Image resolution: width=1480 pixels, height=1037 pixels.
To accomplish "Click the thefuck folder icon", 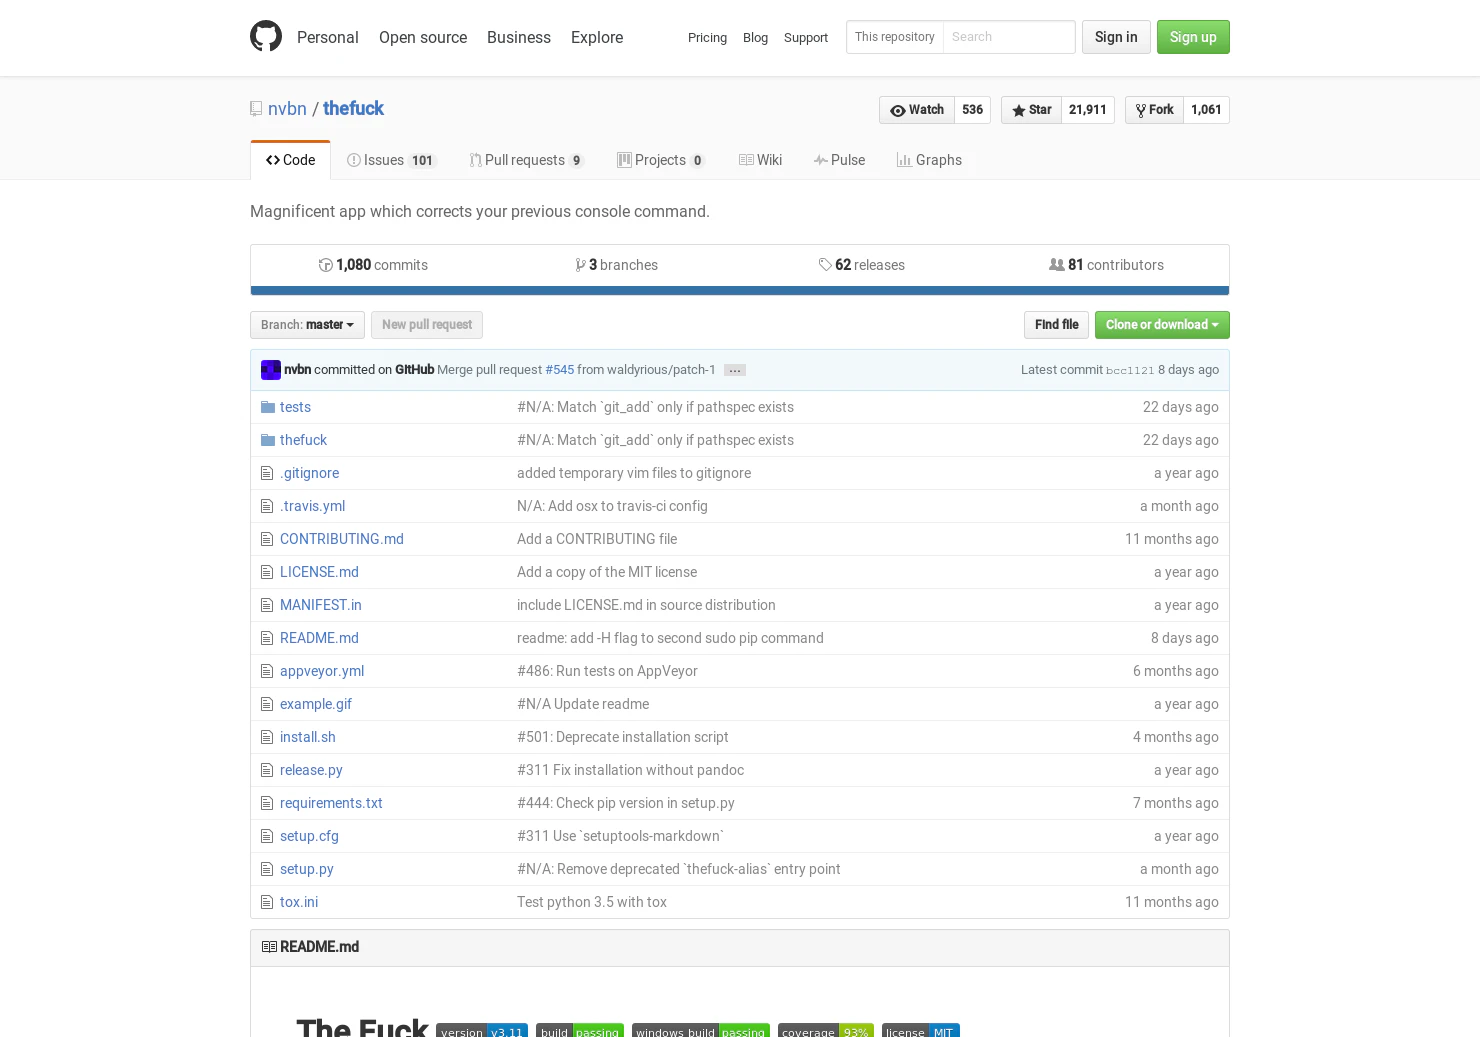I will click(268, 440).
